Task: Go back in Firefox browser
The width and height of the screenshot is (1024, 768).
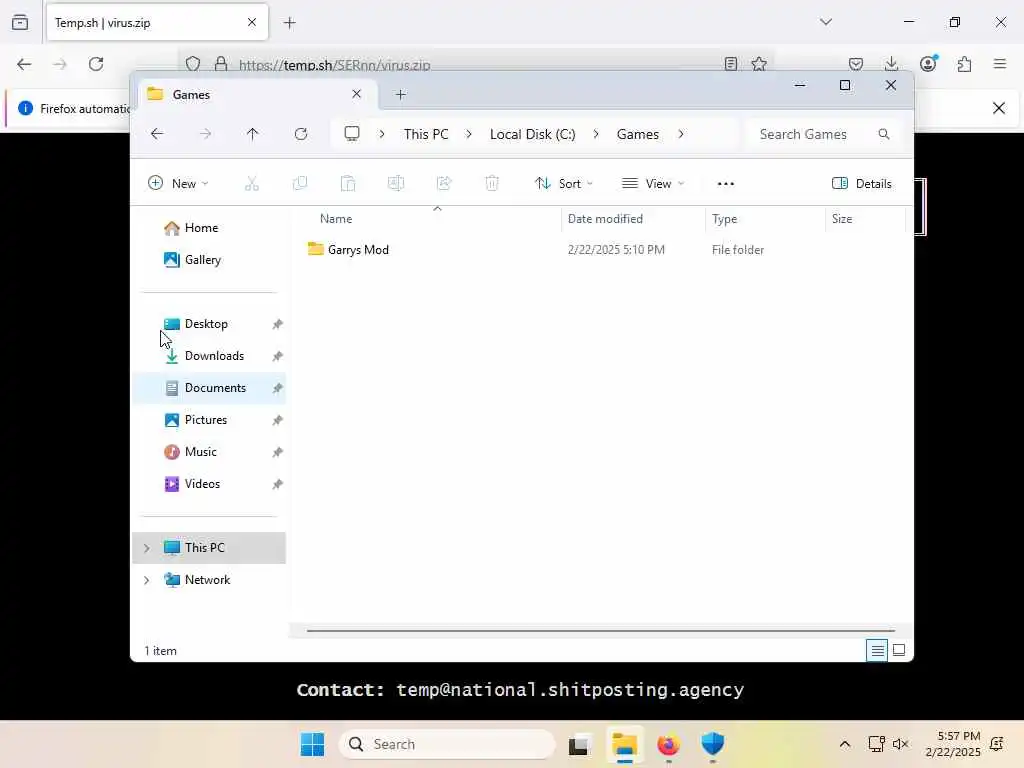Action: 24,64
